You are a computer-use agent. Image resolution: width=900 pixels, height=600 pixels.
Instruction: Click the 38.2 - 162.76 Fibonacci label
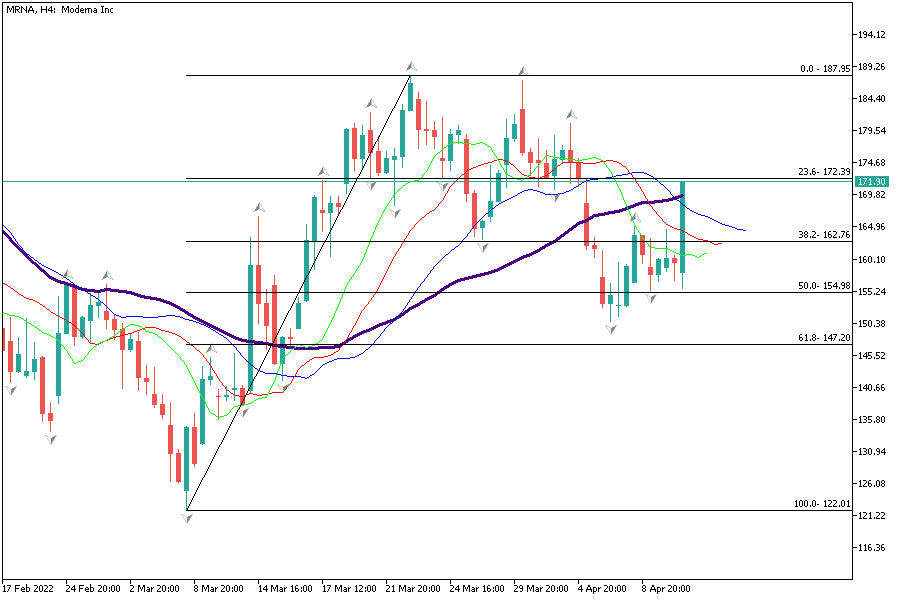click(823, 235)
